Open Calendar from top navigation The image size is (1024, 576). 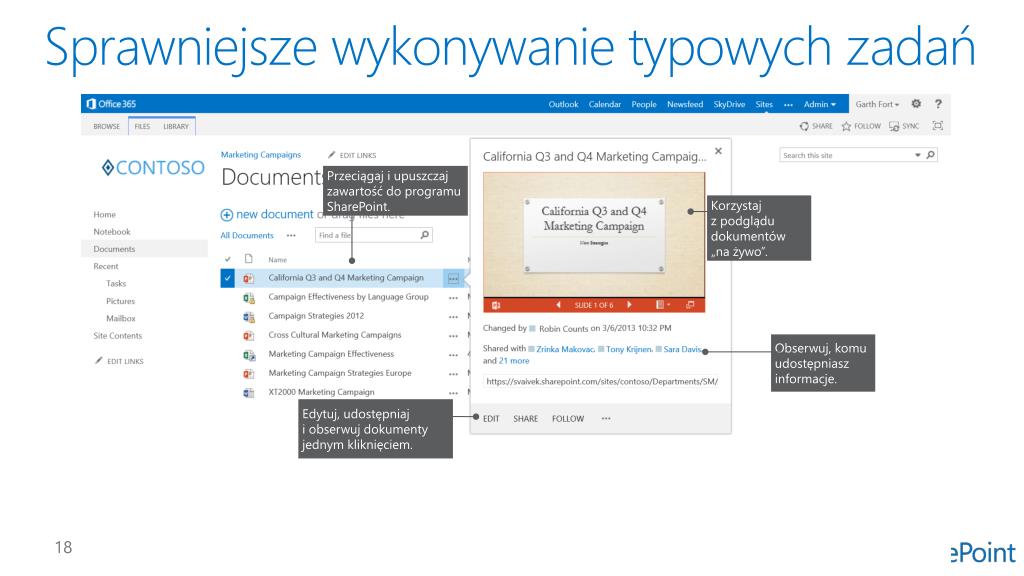605,104
